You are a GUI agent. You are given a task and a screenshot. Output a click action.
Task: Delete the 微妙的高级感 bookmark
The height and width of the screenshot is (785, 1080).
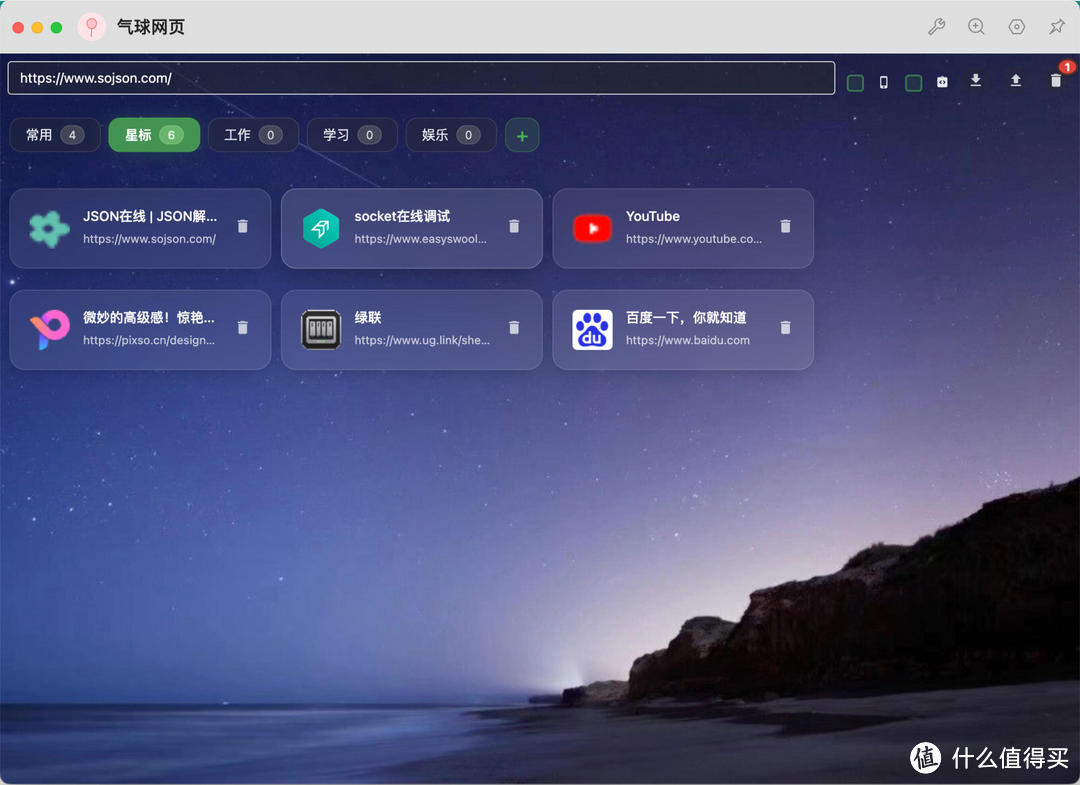(x=242, y=327)
